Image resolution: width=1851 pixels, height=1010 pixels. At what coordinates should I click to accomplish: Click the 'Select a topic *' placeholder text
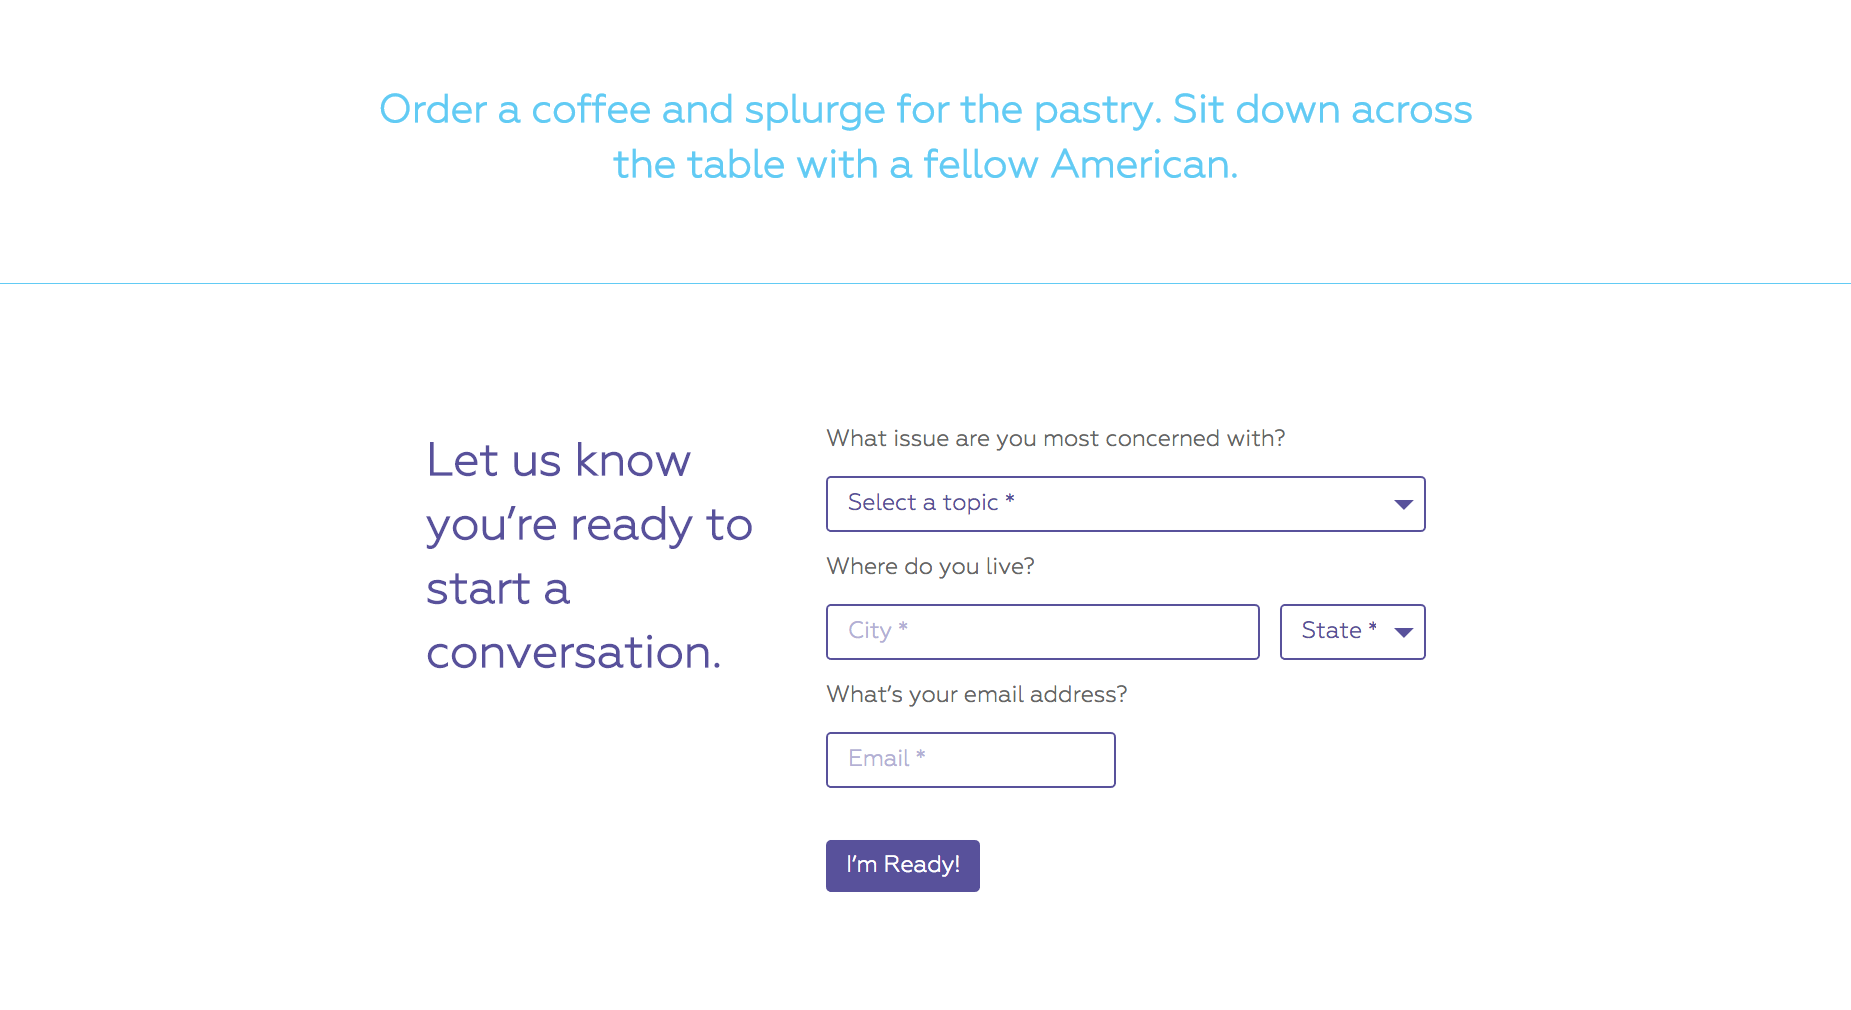tap(931, 503)
